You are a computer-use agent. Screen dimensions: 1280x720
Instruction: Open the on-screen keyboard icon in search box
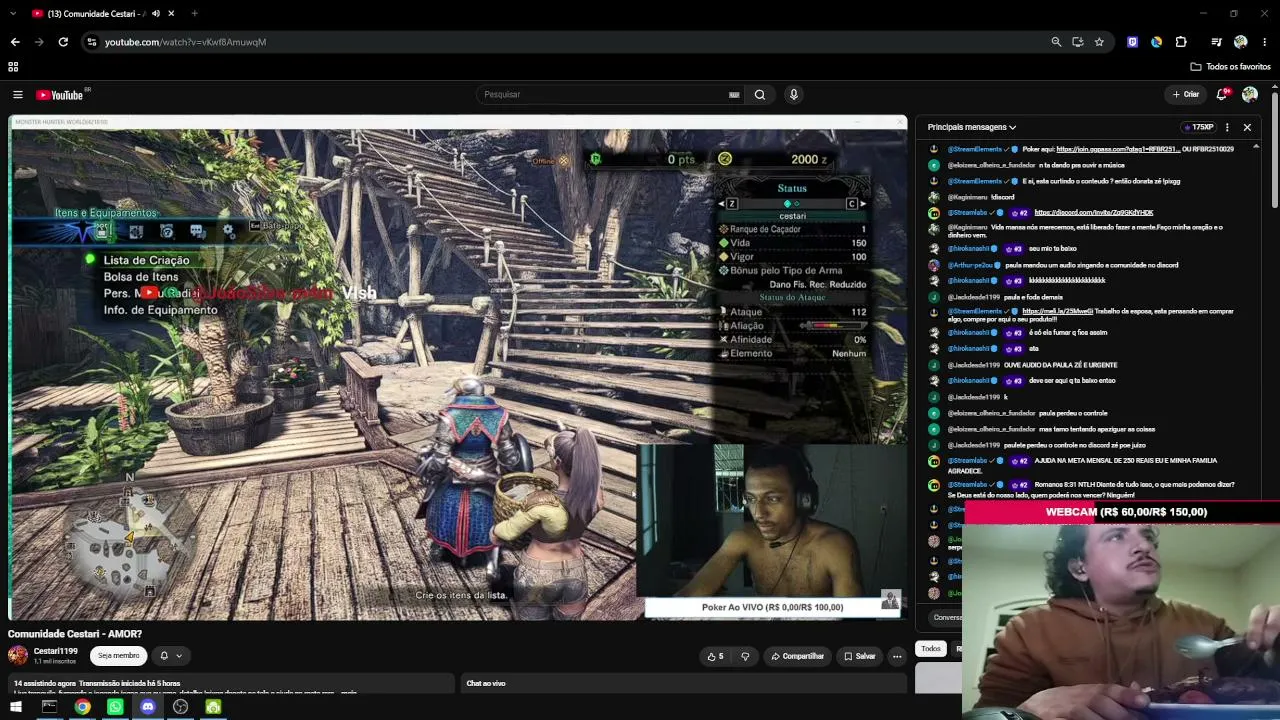point(734,95)
